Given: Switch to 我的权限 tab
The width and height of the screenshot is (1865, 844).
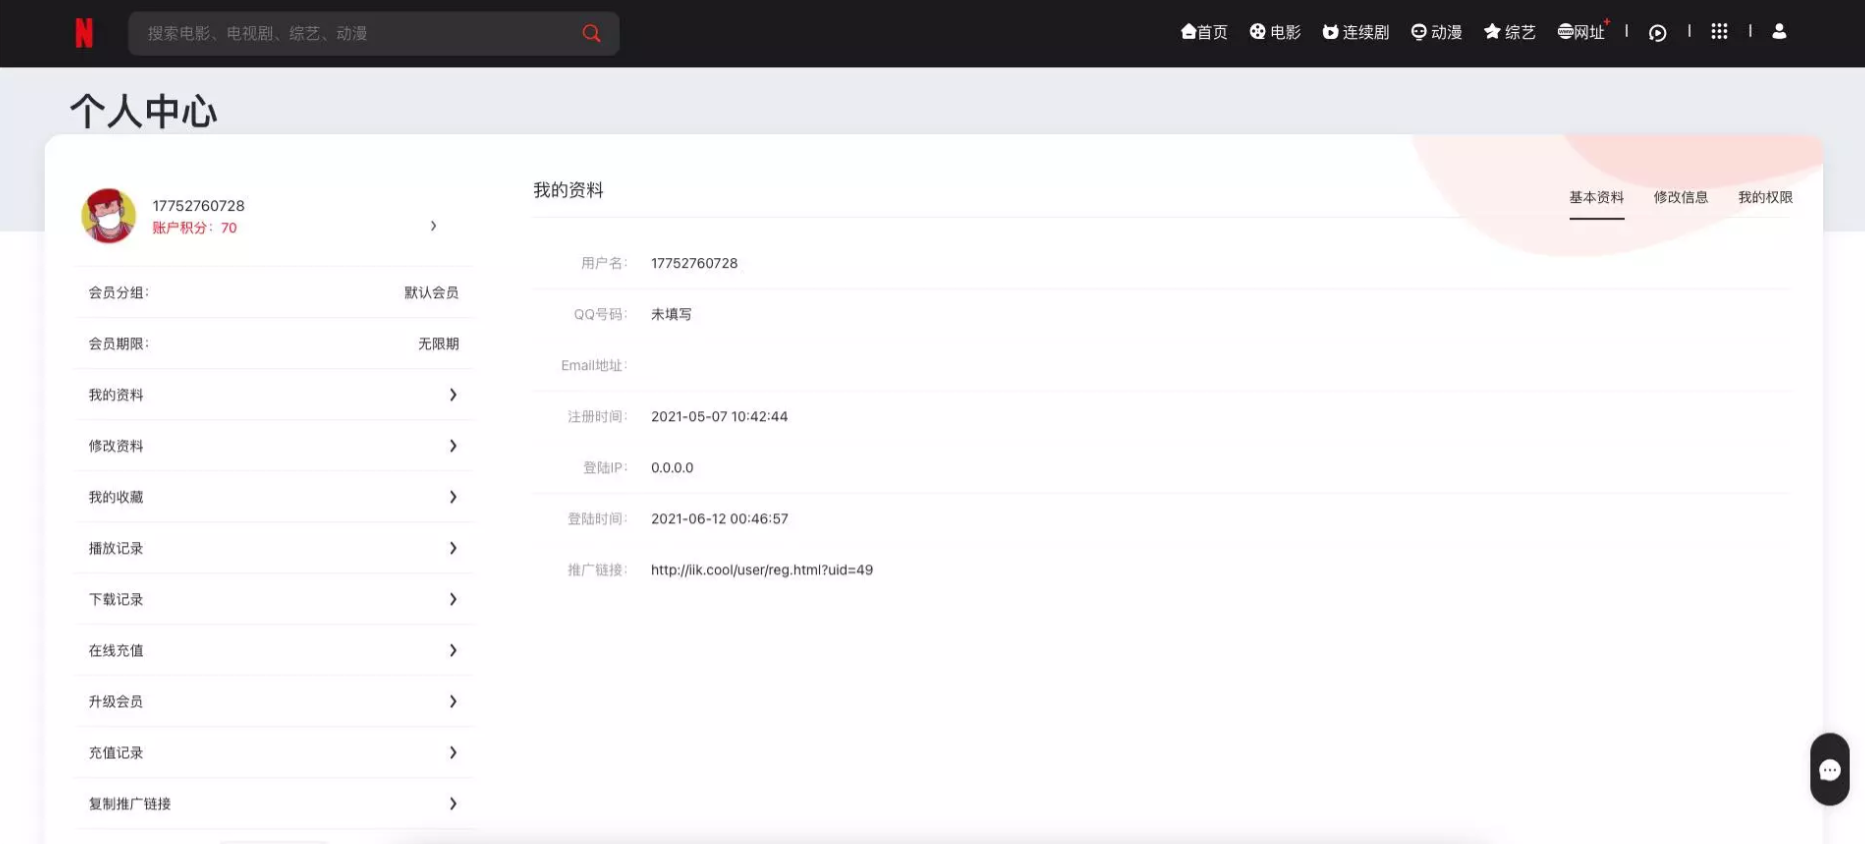Looking at the screenshot, I should point(1765,197).
